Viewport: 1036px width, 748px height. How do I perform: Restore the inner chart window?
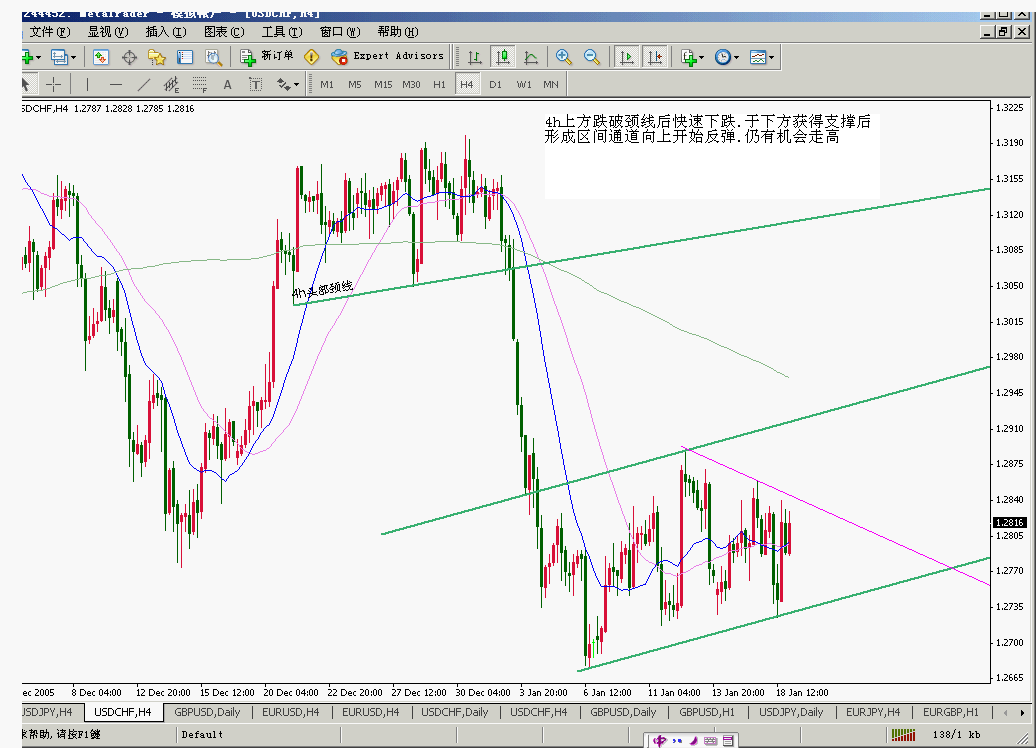point(1004,32)
